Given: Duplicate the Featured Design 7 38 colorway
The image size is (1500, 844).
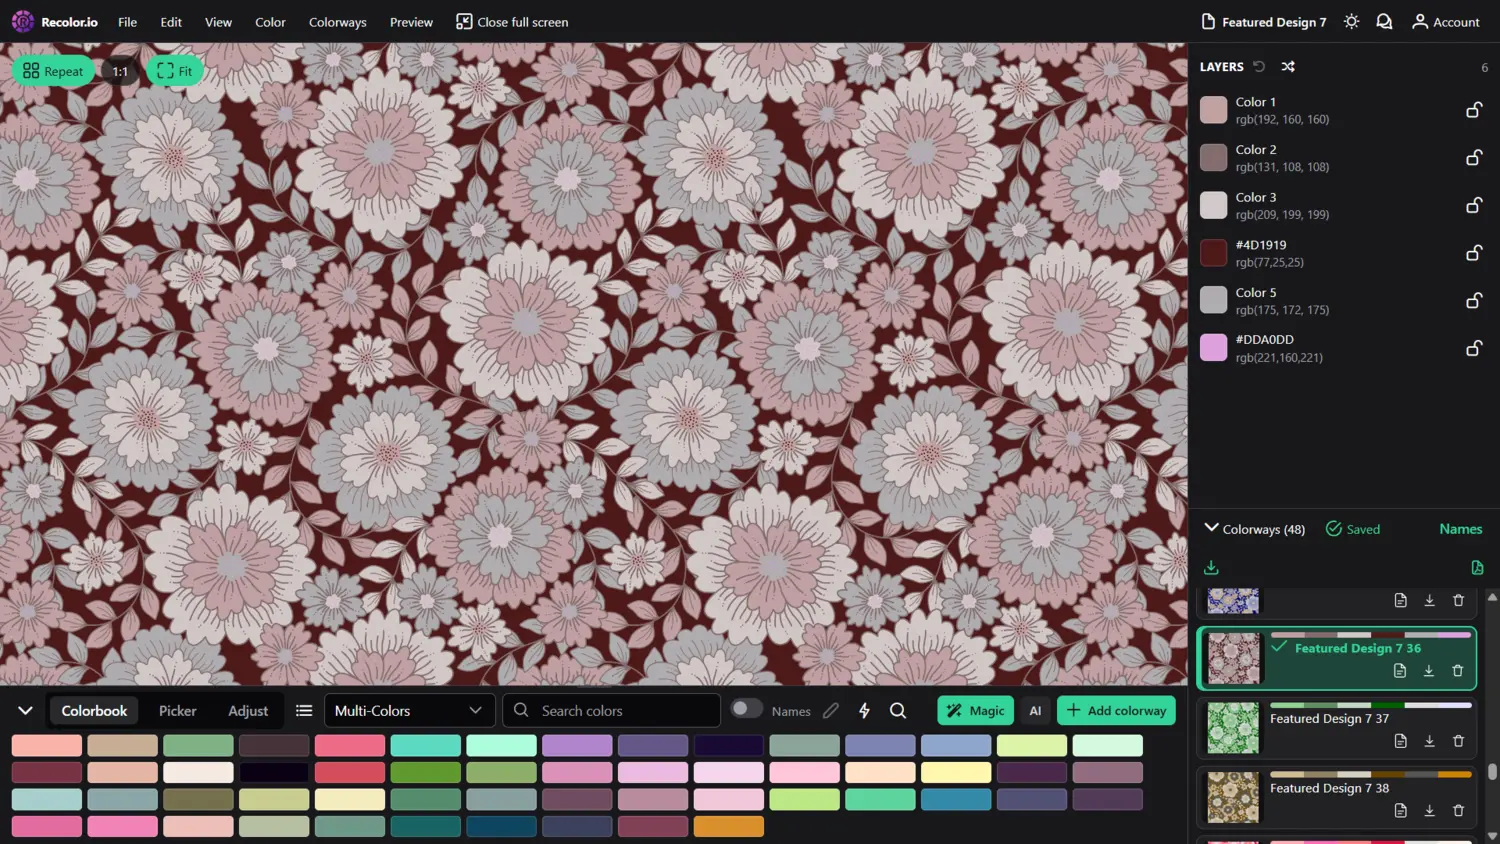Looking at the screenshot, I should (x=1400, y=811).
